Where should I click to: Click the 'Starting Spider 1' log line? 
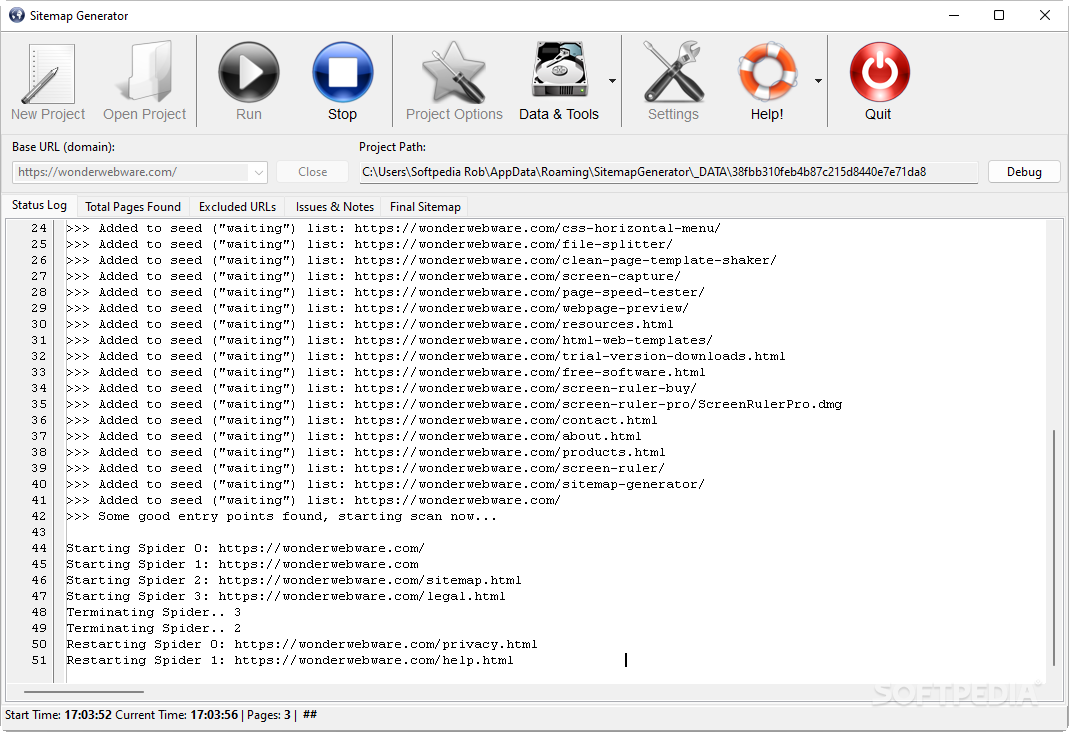(x=242, y=564)
